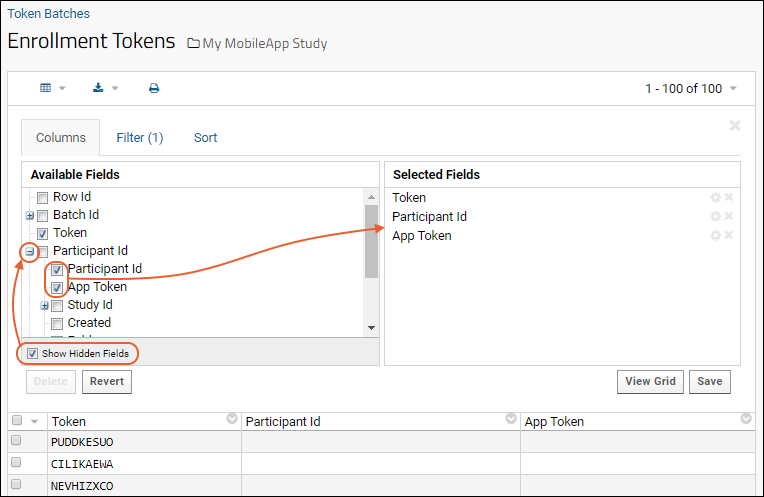
Task: Close the customize view panel
Action: tap(735, 126)
